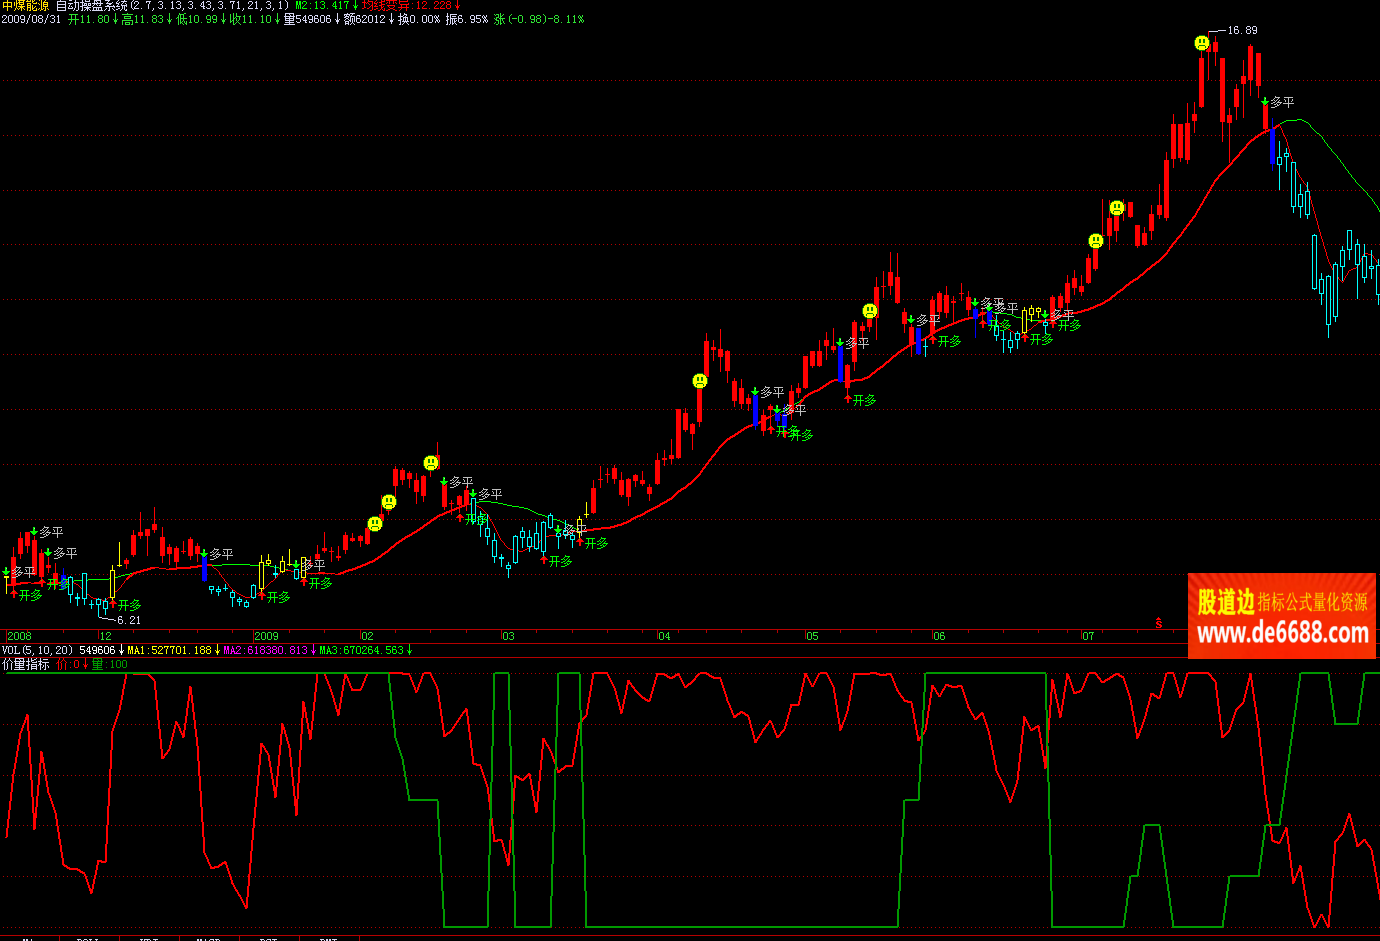Click the yellow MA1:527701.188 value
The image size is (1380, 941).
click(170, 650)
